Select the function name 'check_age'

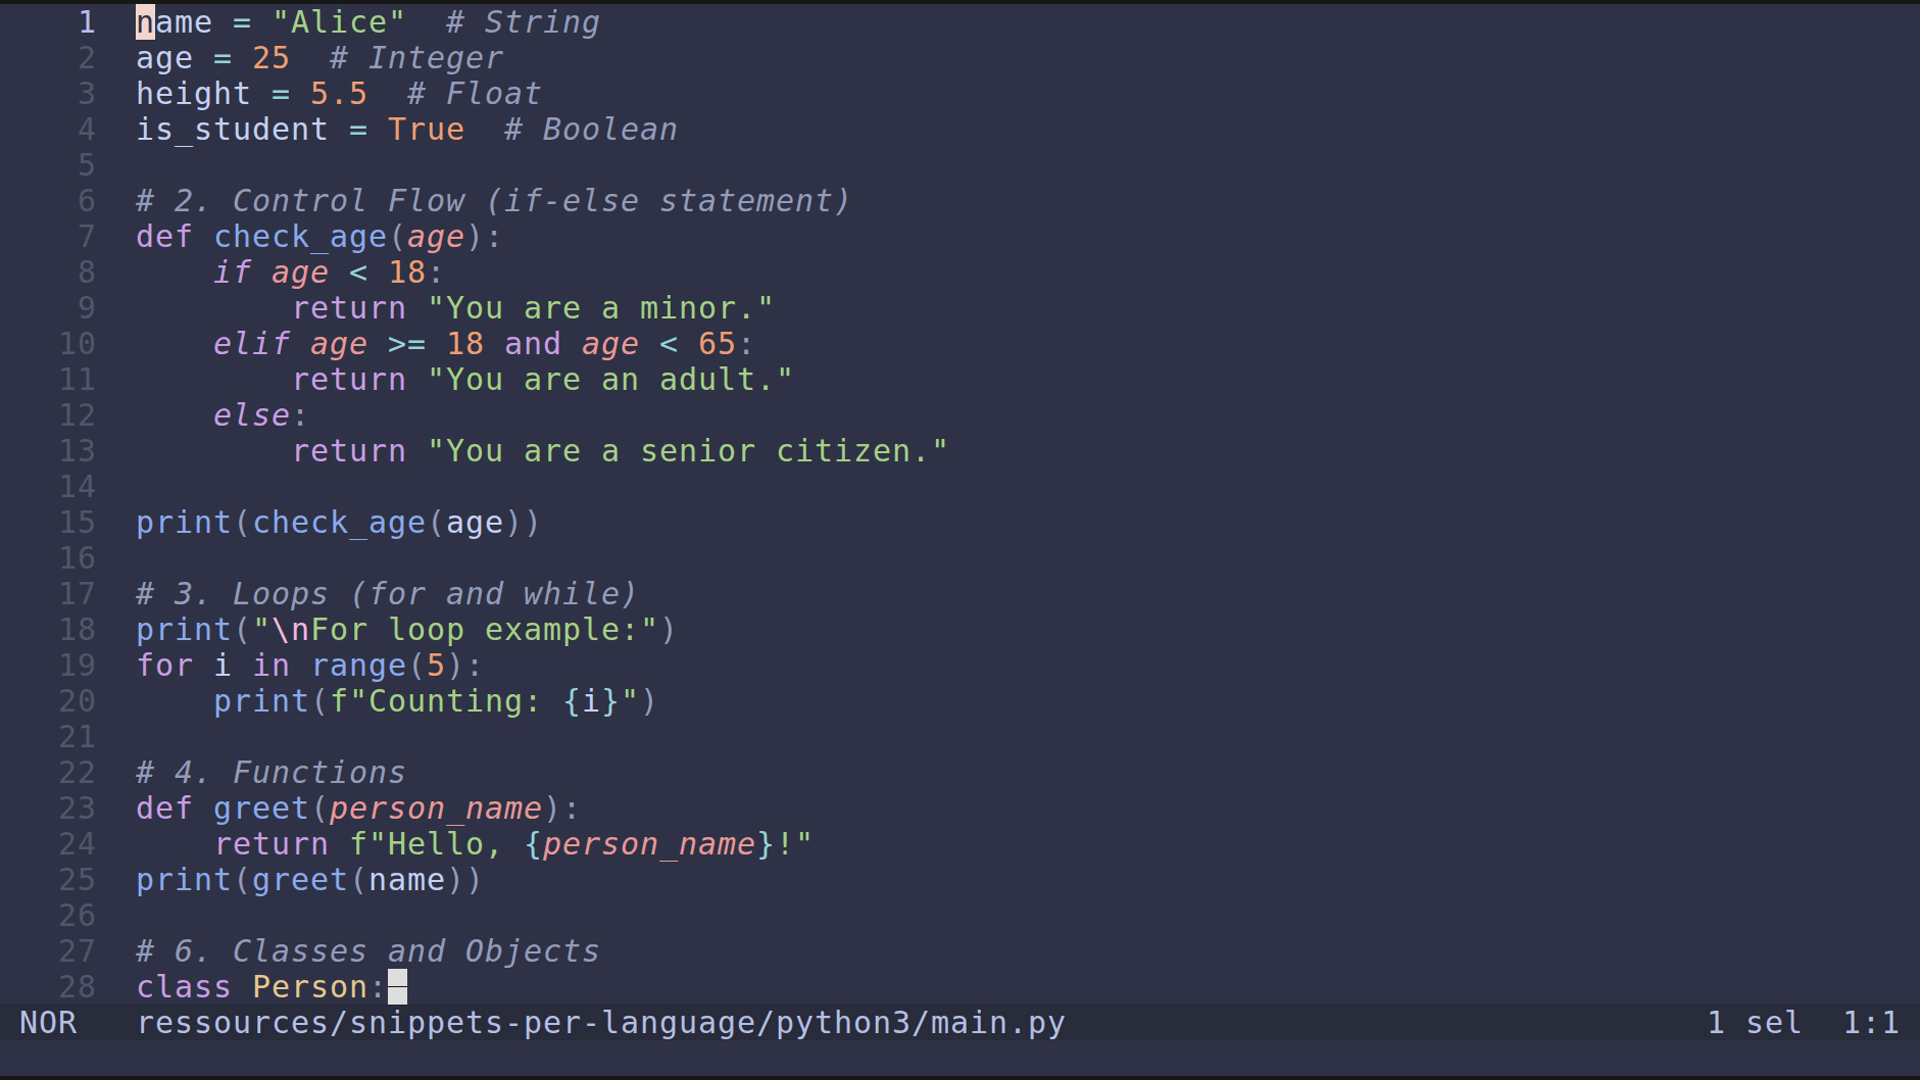(300, 236)
